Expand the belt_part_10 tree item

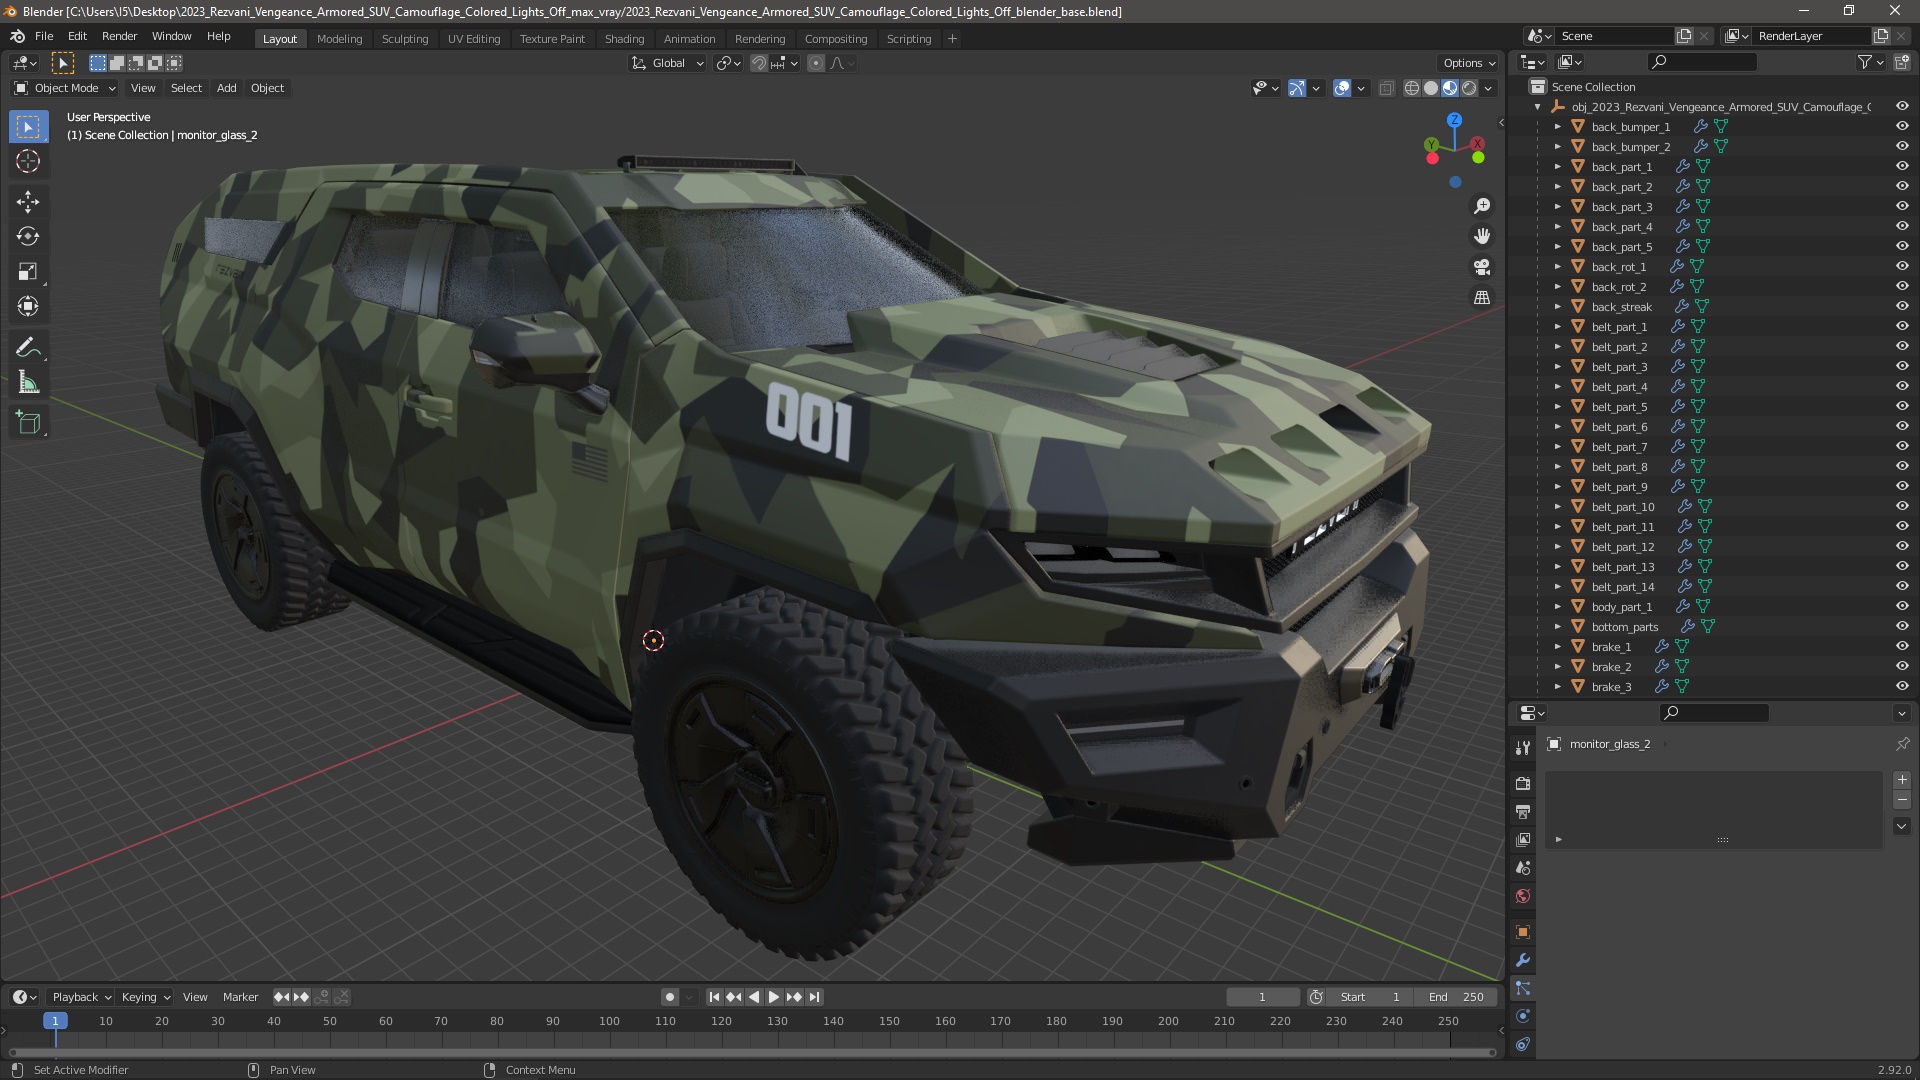click(1557, 507)
